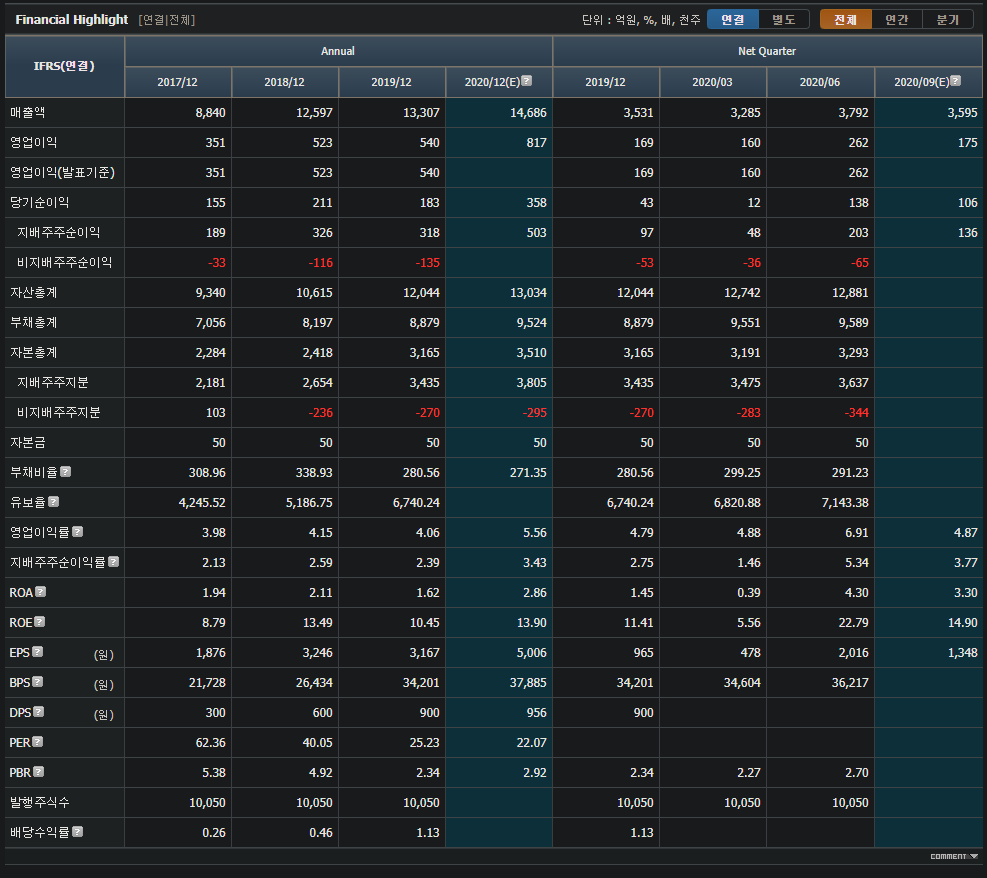Click the Annual column group header

tap(338, 51)
